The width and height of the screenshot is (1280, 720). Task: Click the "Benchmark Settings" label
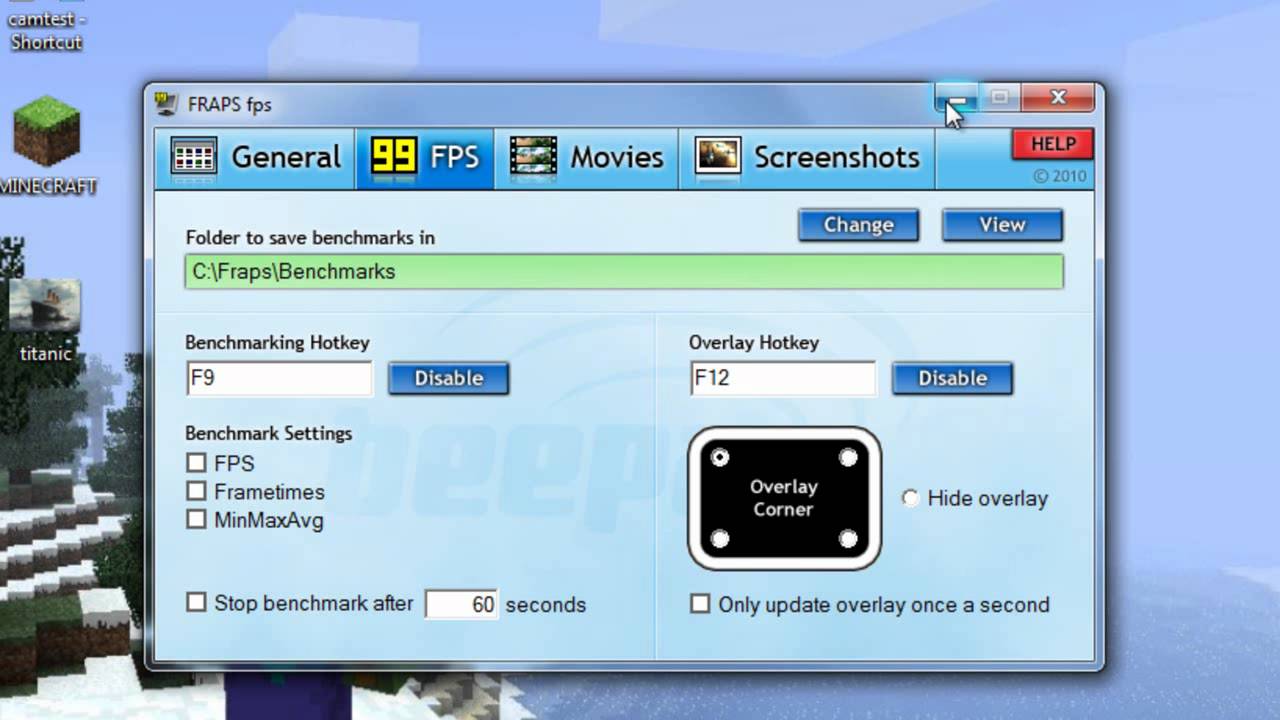point(268,433)
